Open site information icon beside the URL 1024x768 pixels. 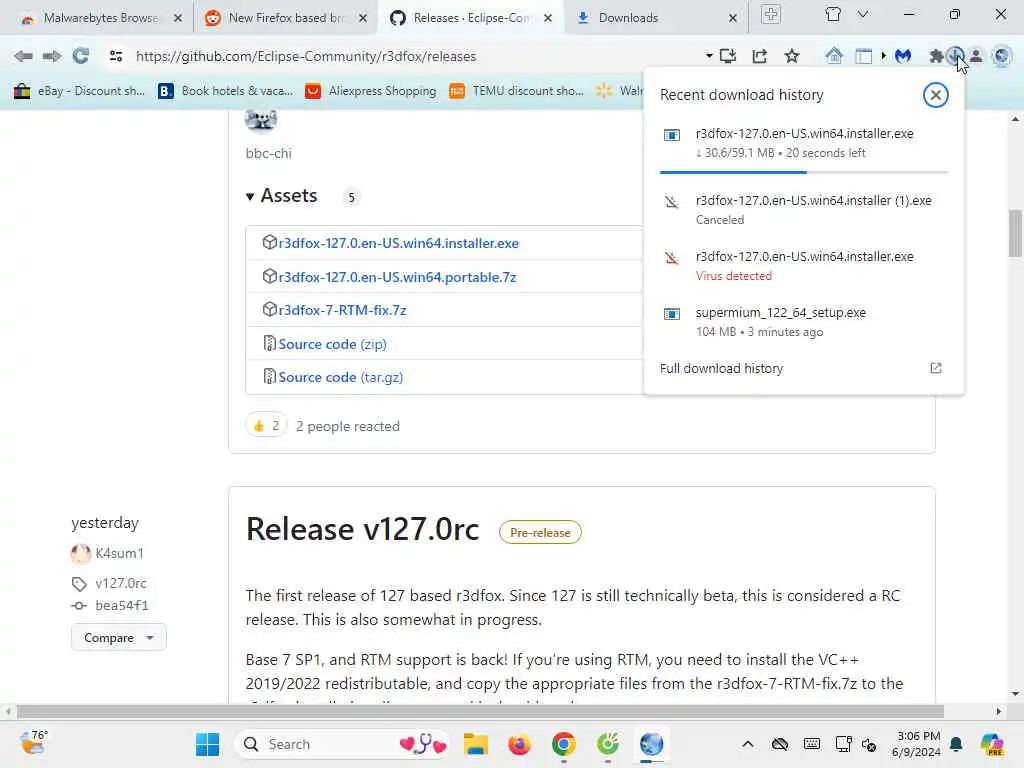(x=116, y=56)
